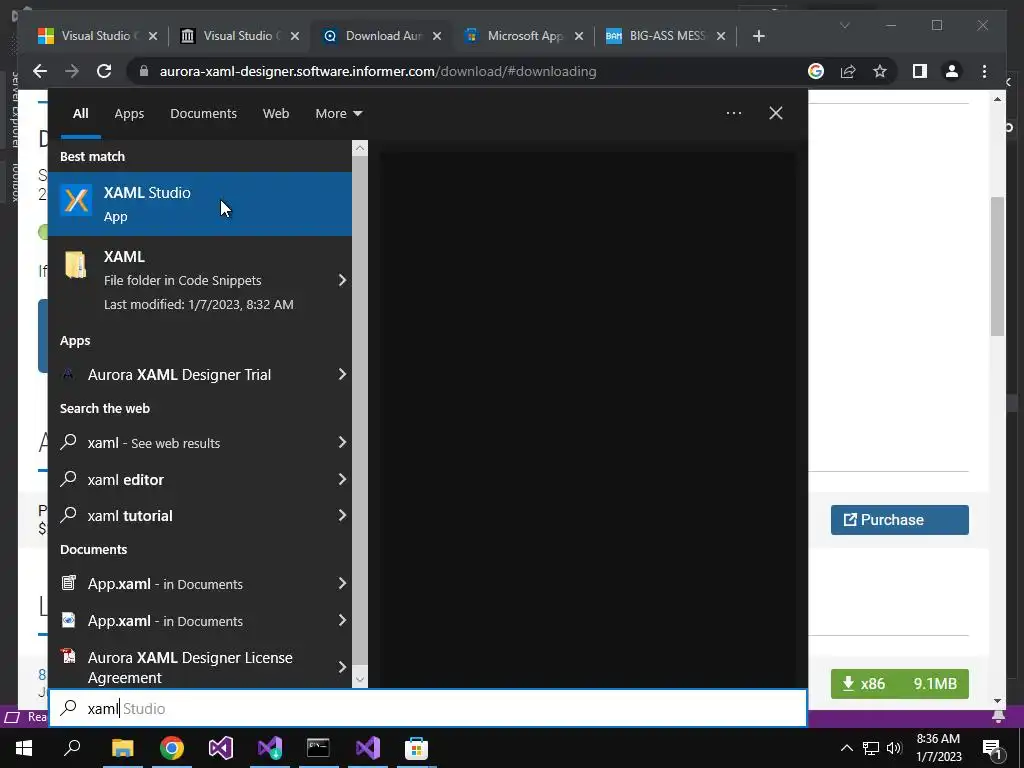
Task: Click 'xaml editor' web suggestion text
Action: tap(125, 479)
